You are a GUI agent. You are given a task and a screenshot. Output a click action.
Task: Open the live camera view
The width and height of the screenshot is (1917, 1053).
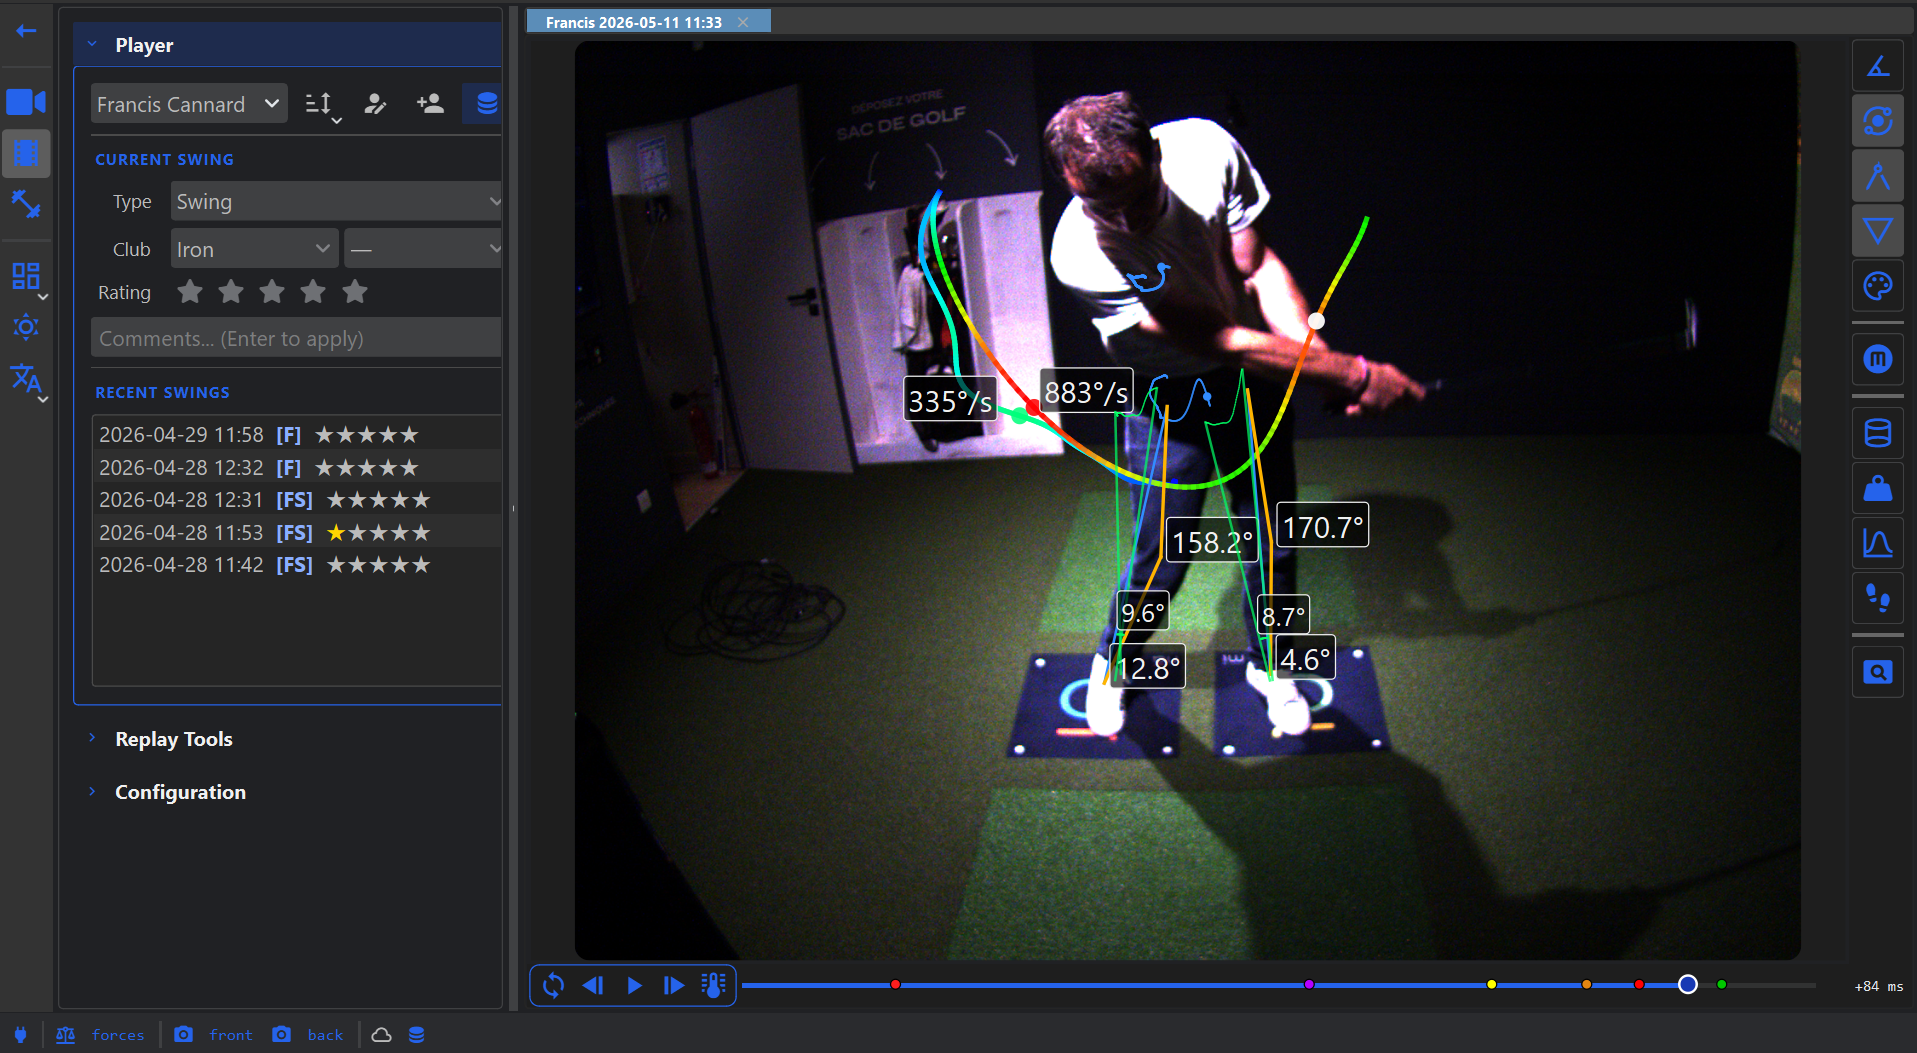26,102
